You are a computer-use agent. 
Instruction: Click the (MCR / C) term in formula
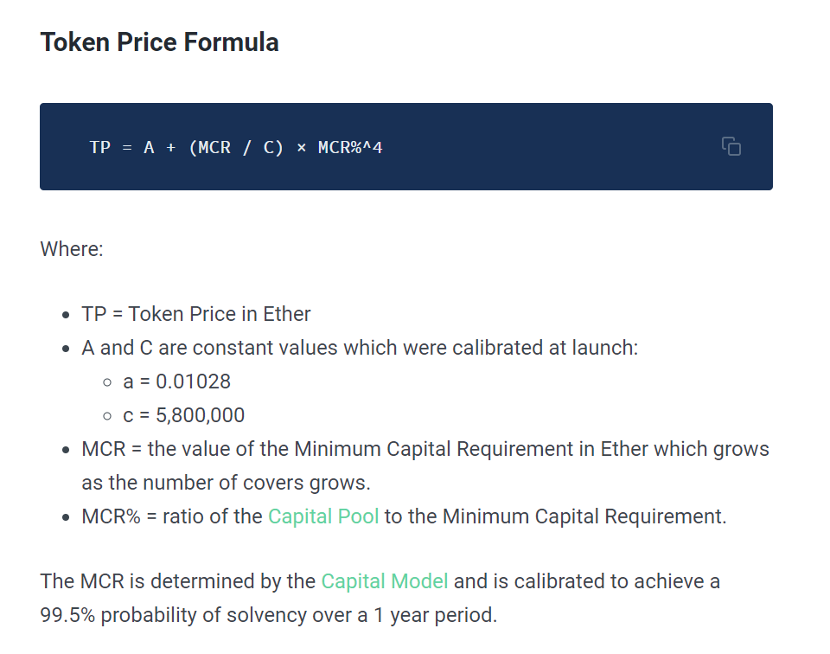(236, 147)
